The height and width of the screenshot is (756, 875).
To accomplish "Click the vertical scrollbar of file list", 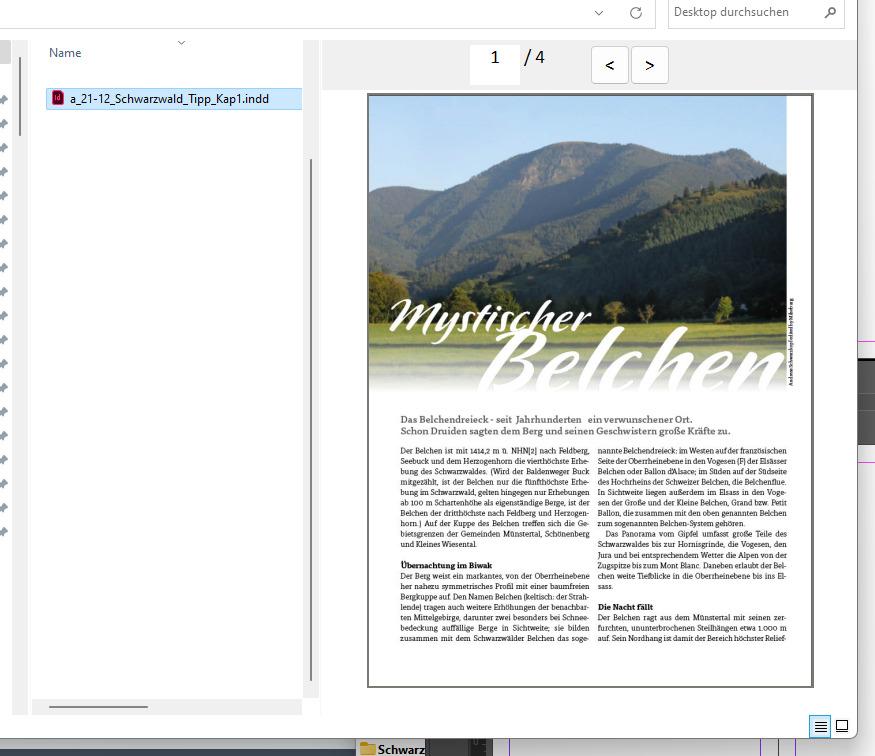I will pos(311,400).
